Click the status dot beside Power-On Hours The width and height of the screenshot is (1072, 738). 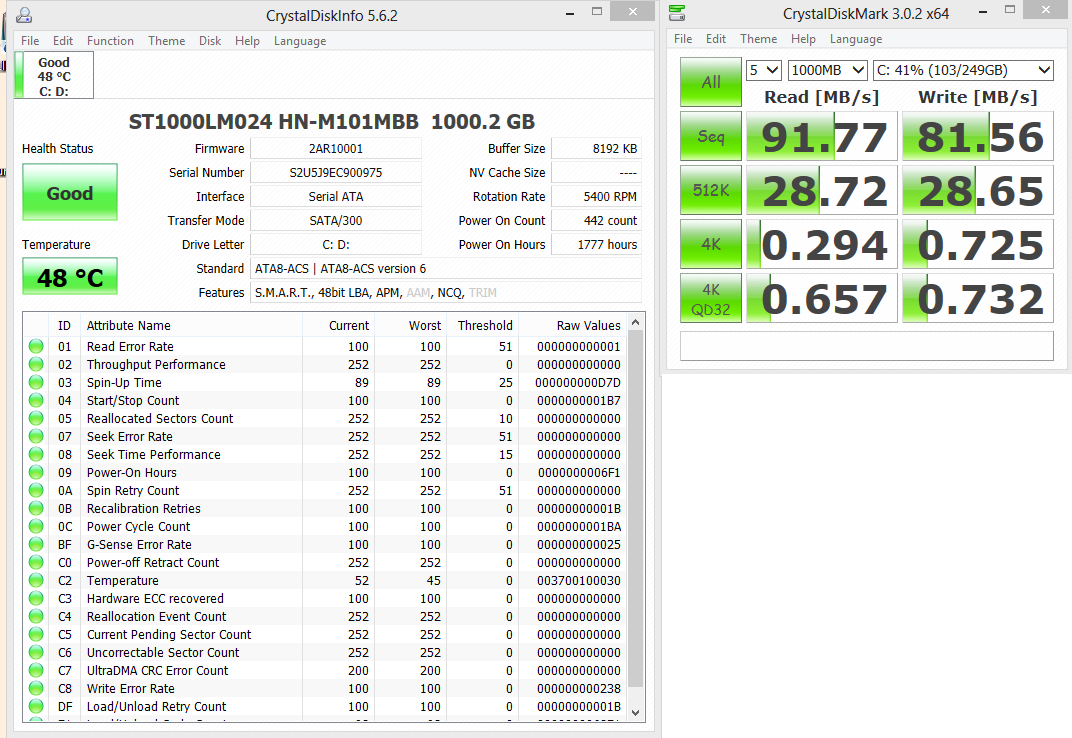[36, 473]
